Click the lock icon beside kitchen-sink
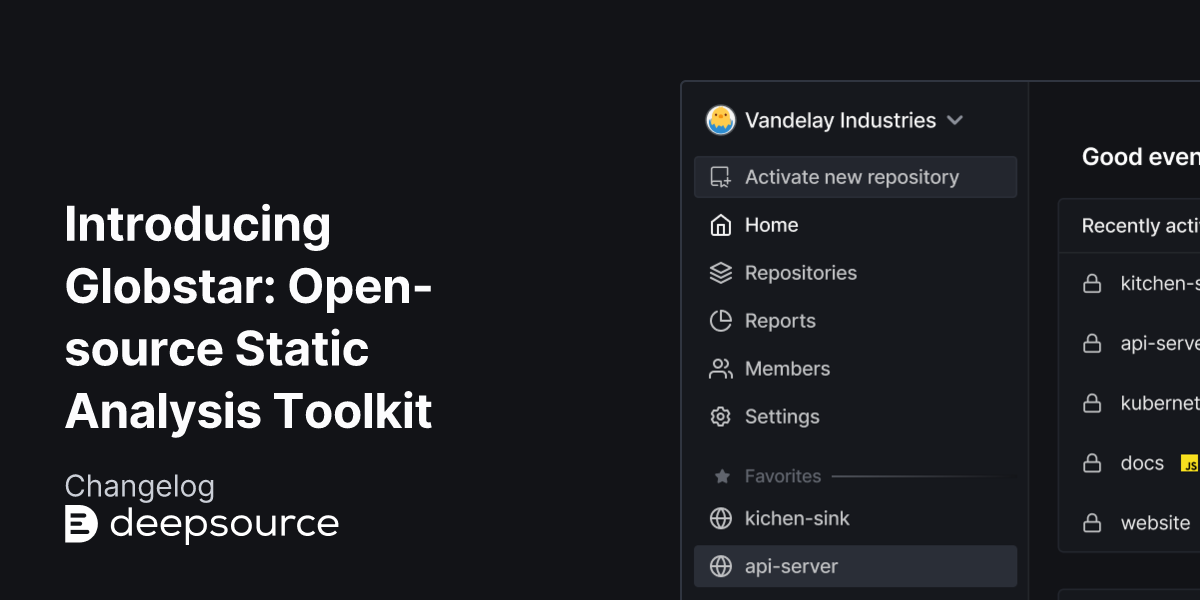The height and width of the screenshot is (600, 1200). pyautogui.click(x=1092, y=283)
